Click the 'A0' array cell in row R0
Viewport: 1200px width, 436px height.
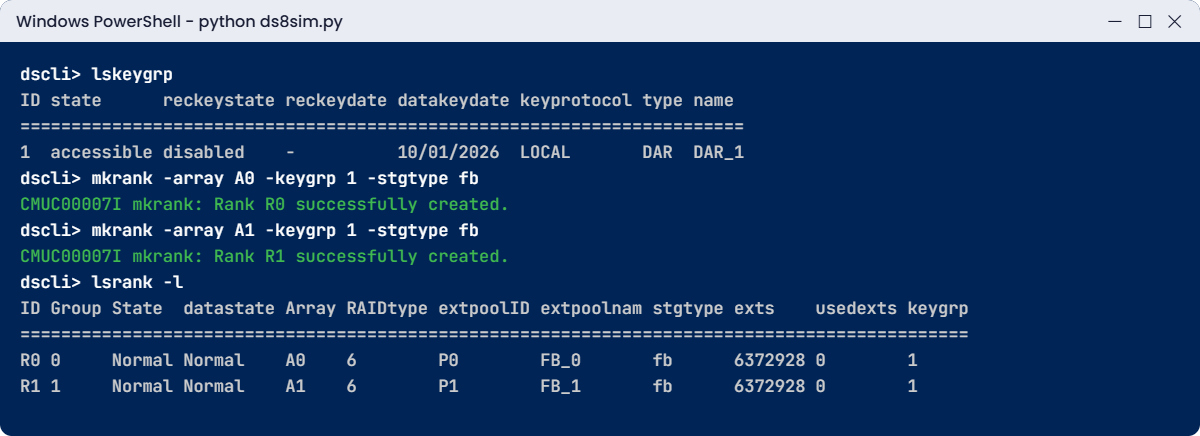pos(295,360)
